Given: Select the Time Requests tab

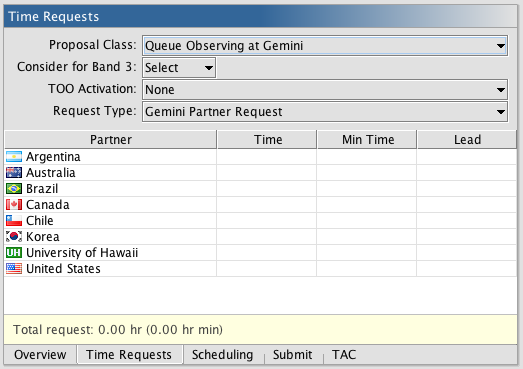Looking at the screenshot, I should click(129, 354).
